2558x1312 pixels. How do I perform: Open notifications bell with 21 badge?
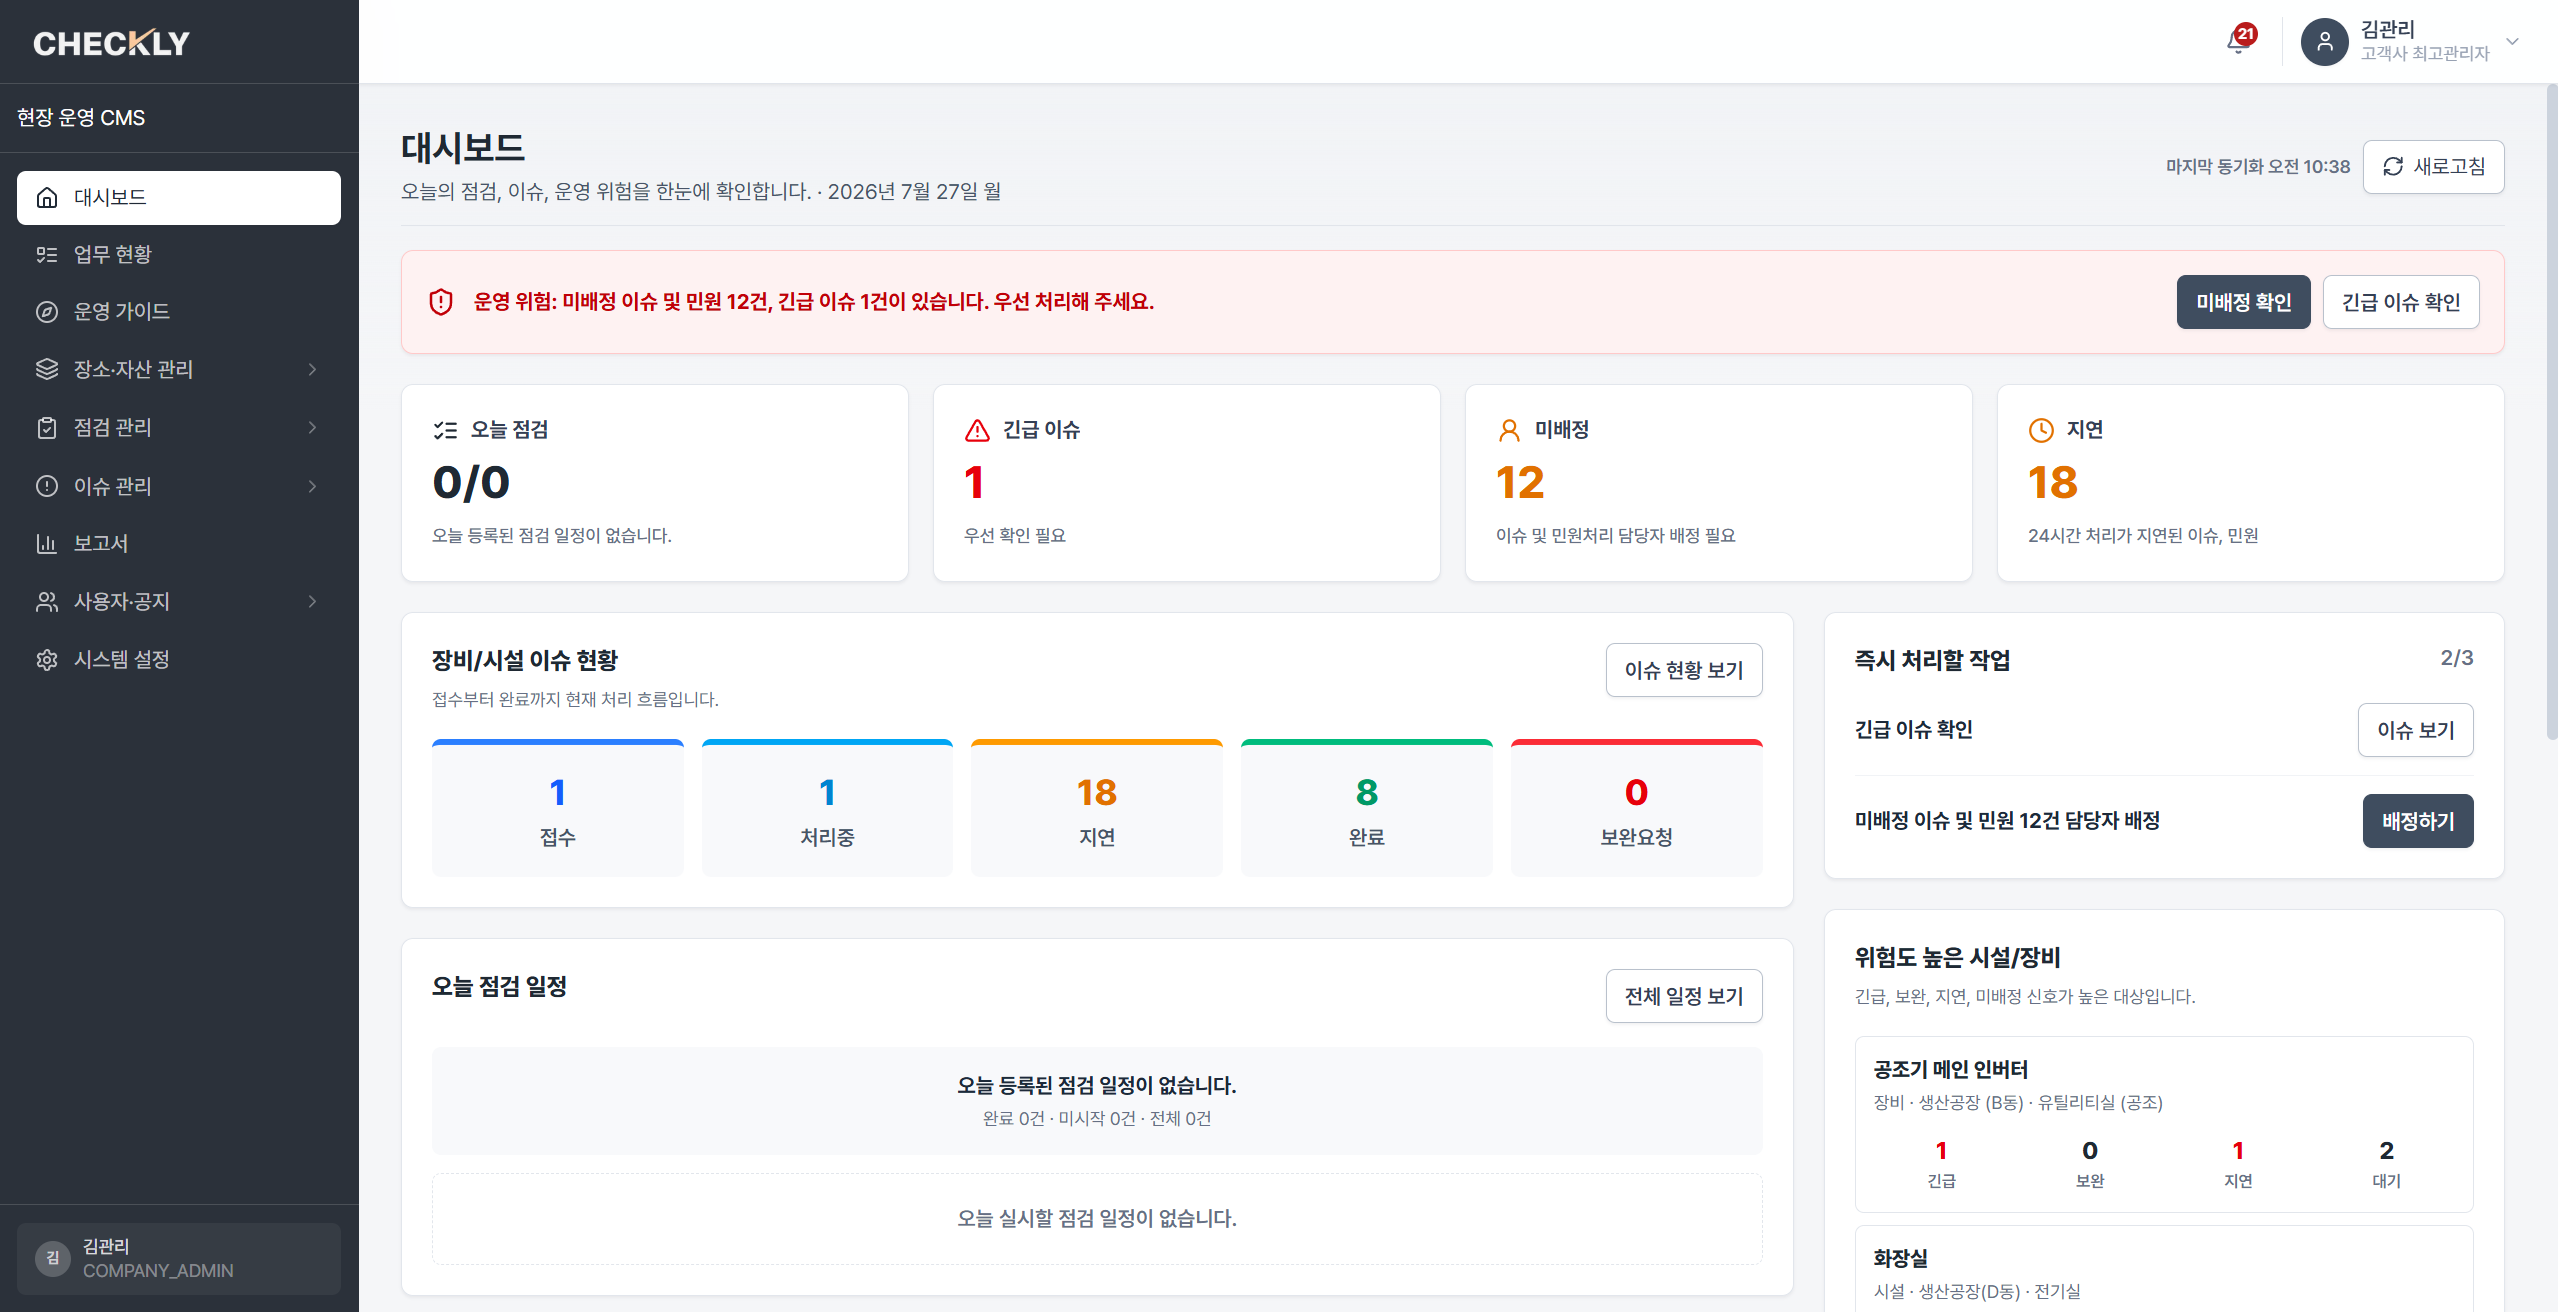pyautogui.click(x=2239, y=42)
